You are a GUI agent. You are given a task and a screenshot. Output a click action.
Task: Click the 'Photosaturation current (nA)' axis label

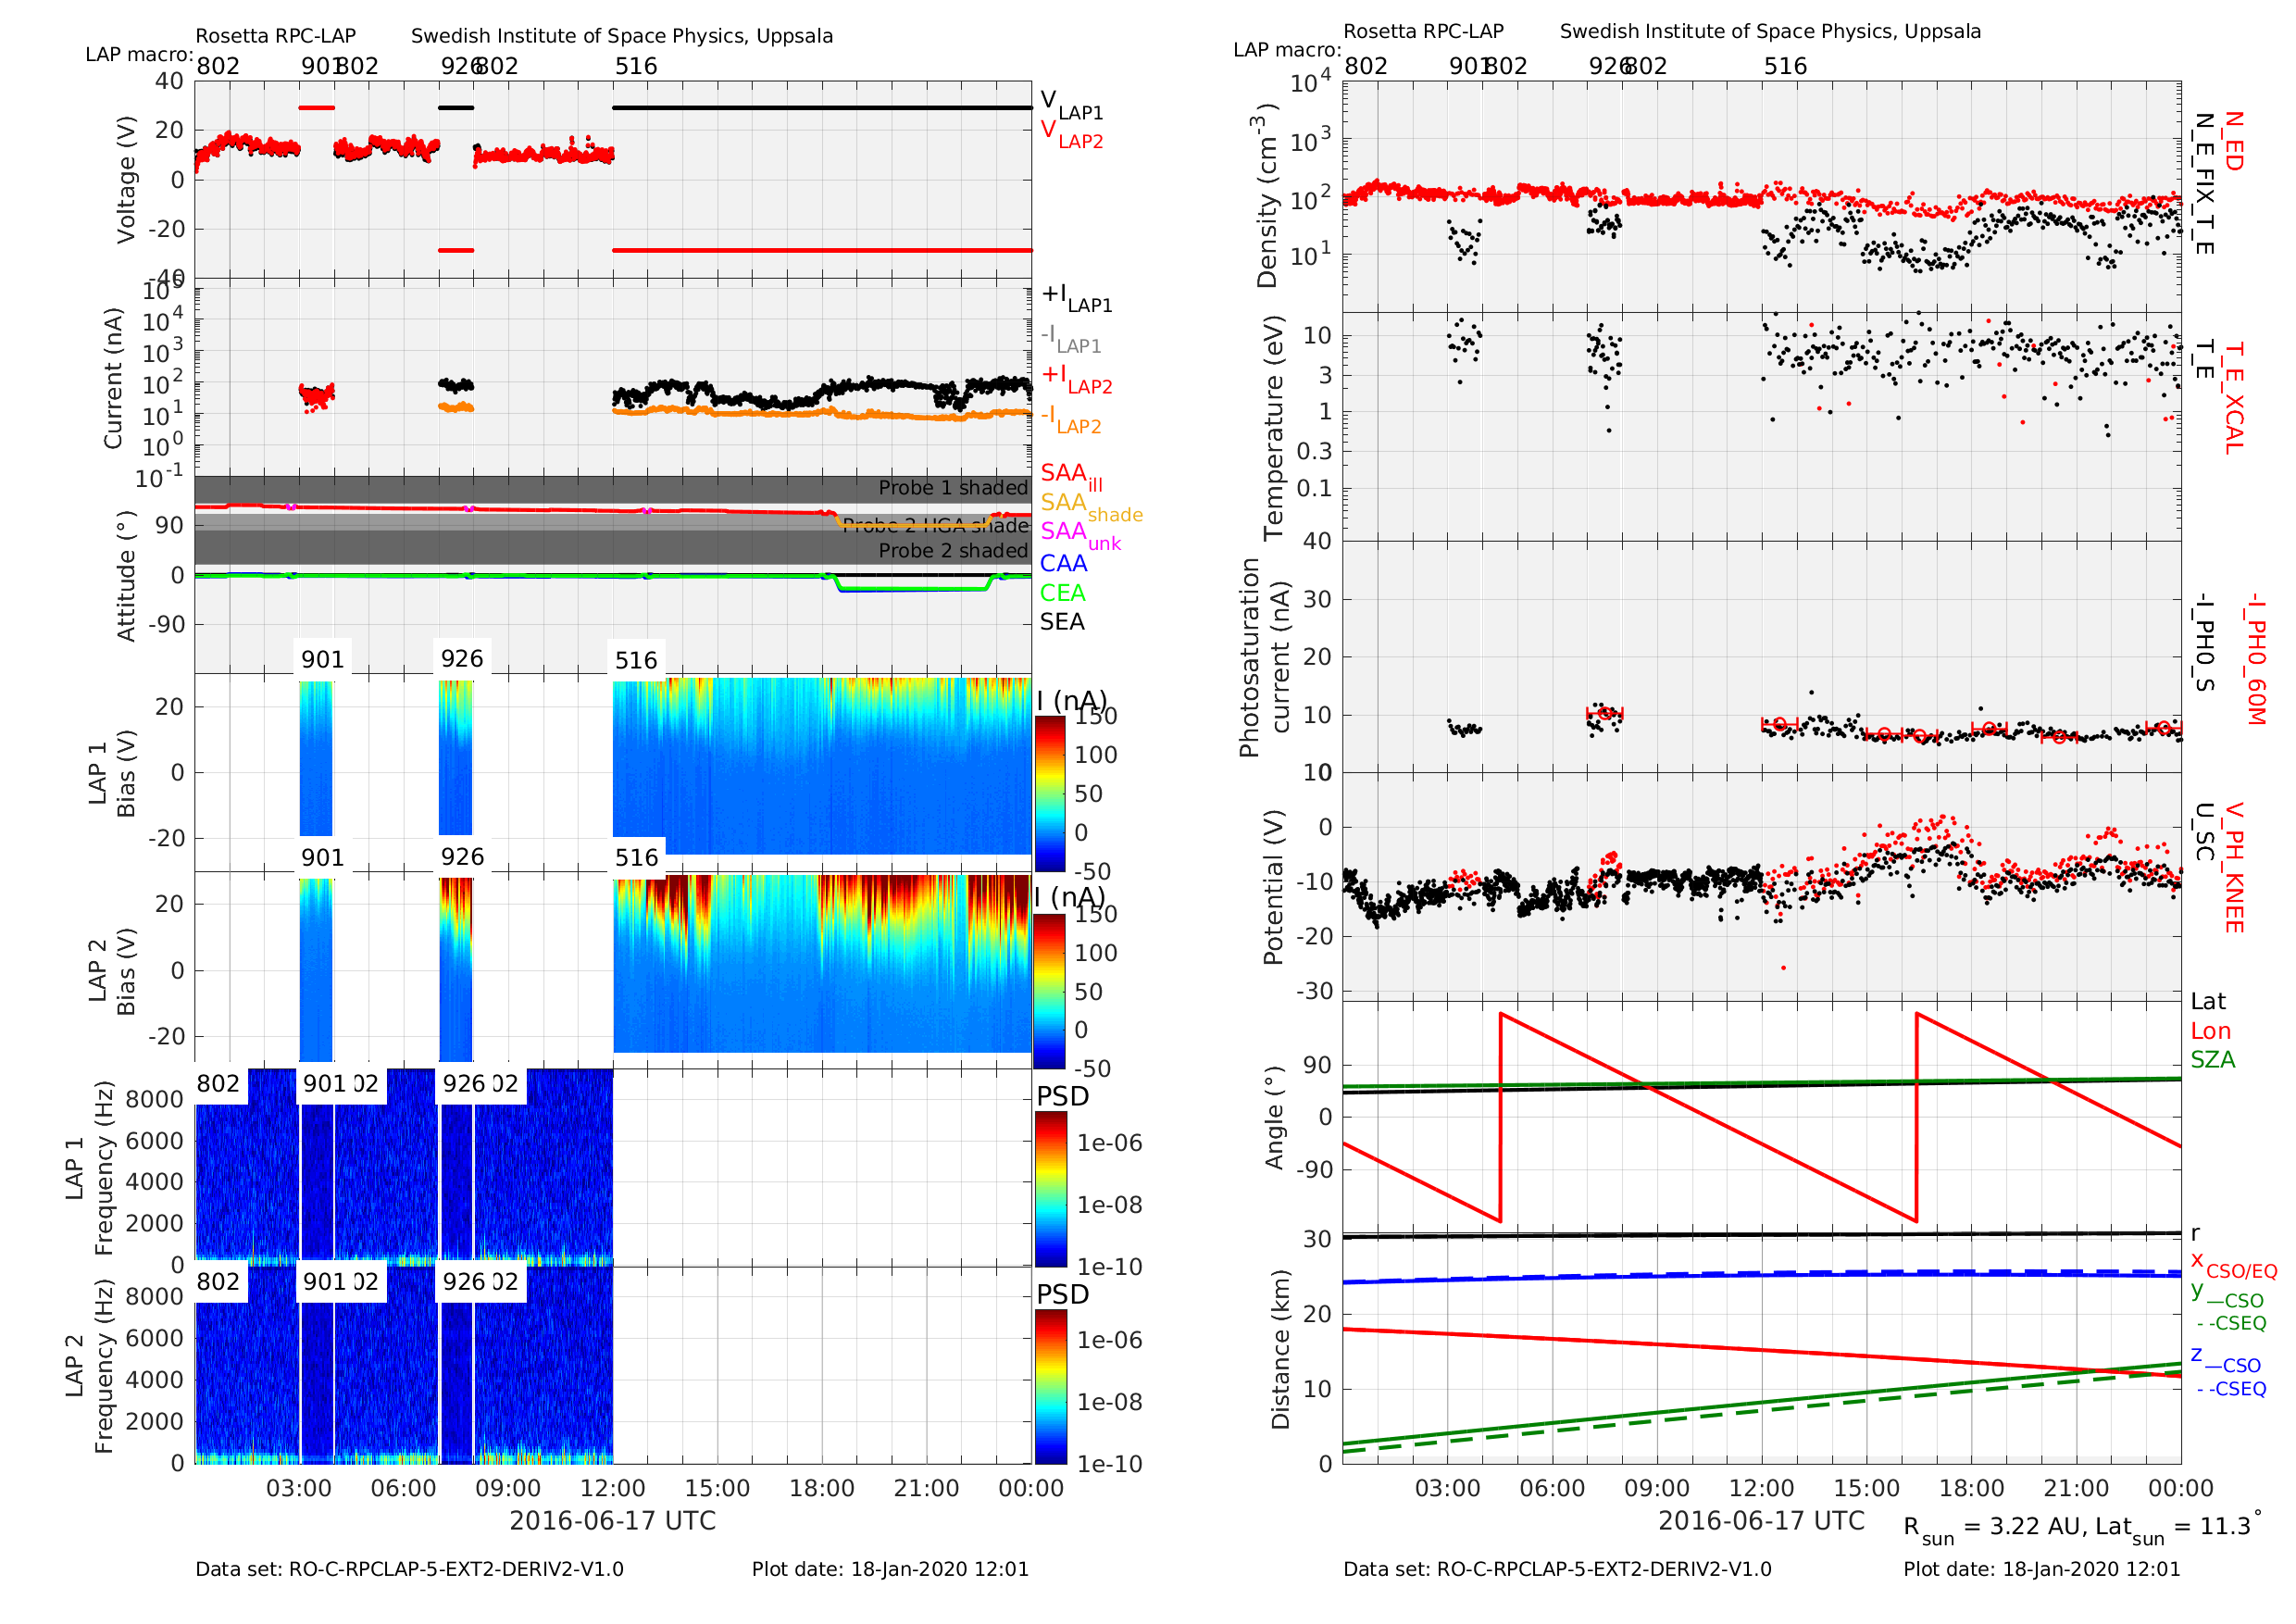(1264, 658)
